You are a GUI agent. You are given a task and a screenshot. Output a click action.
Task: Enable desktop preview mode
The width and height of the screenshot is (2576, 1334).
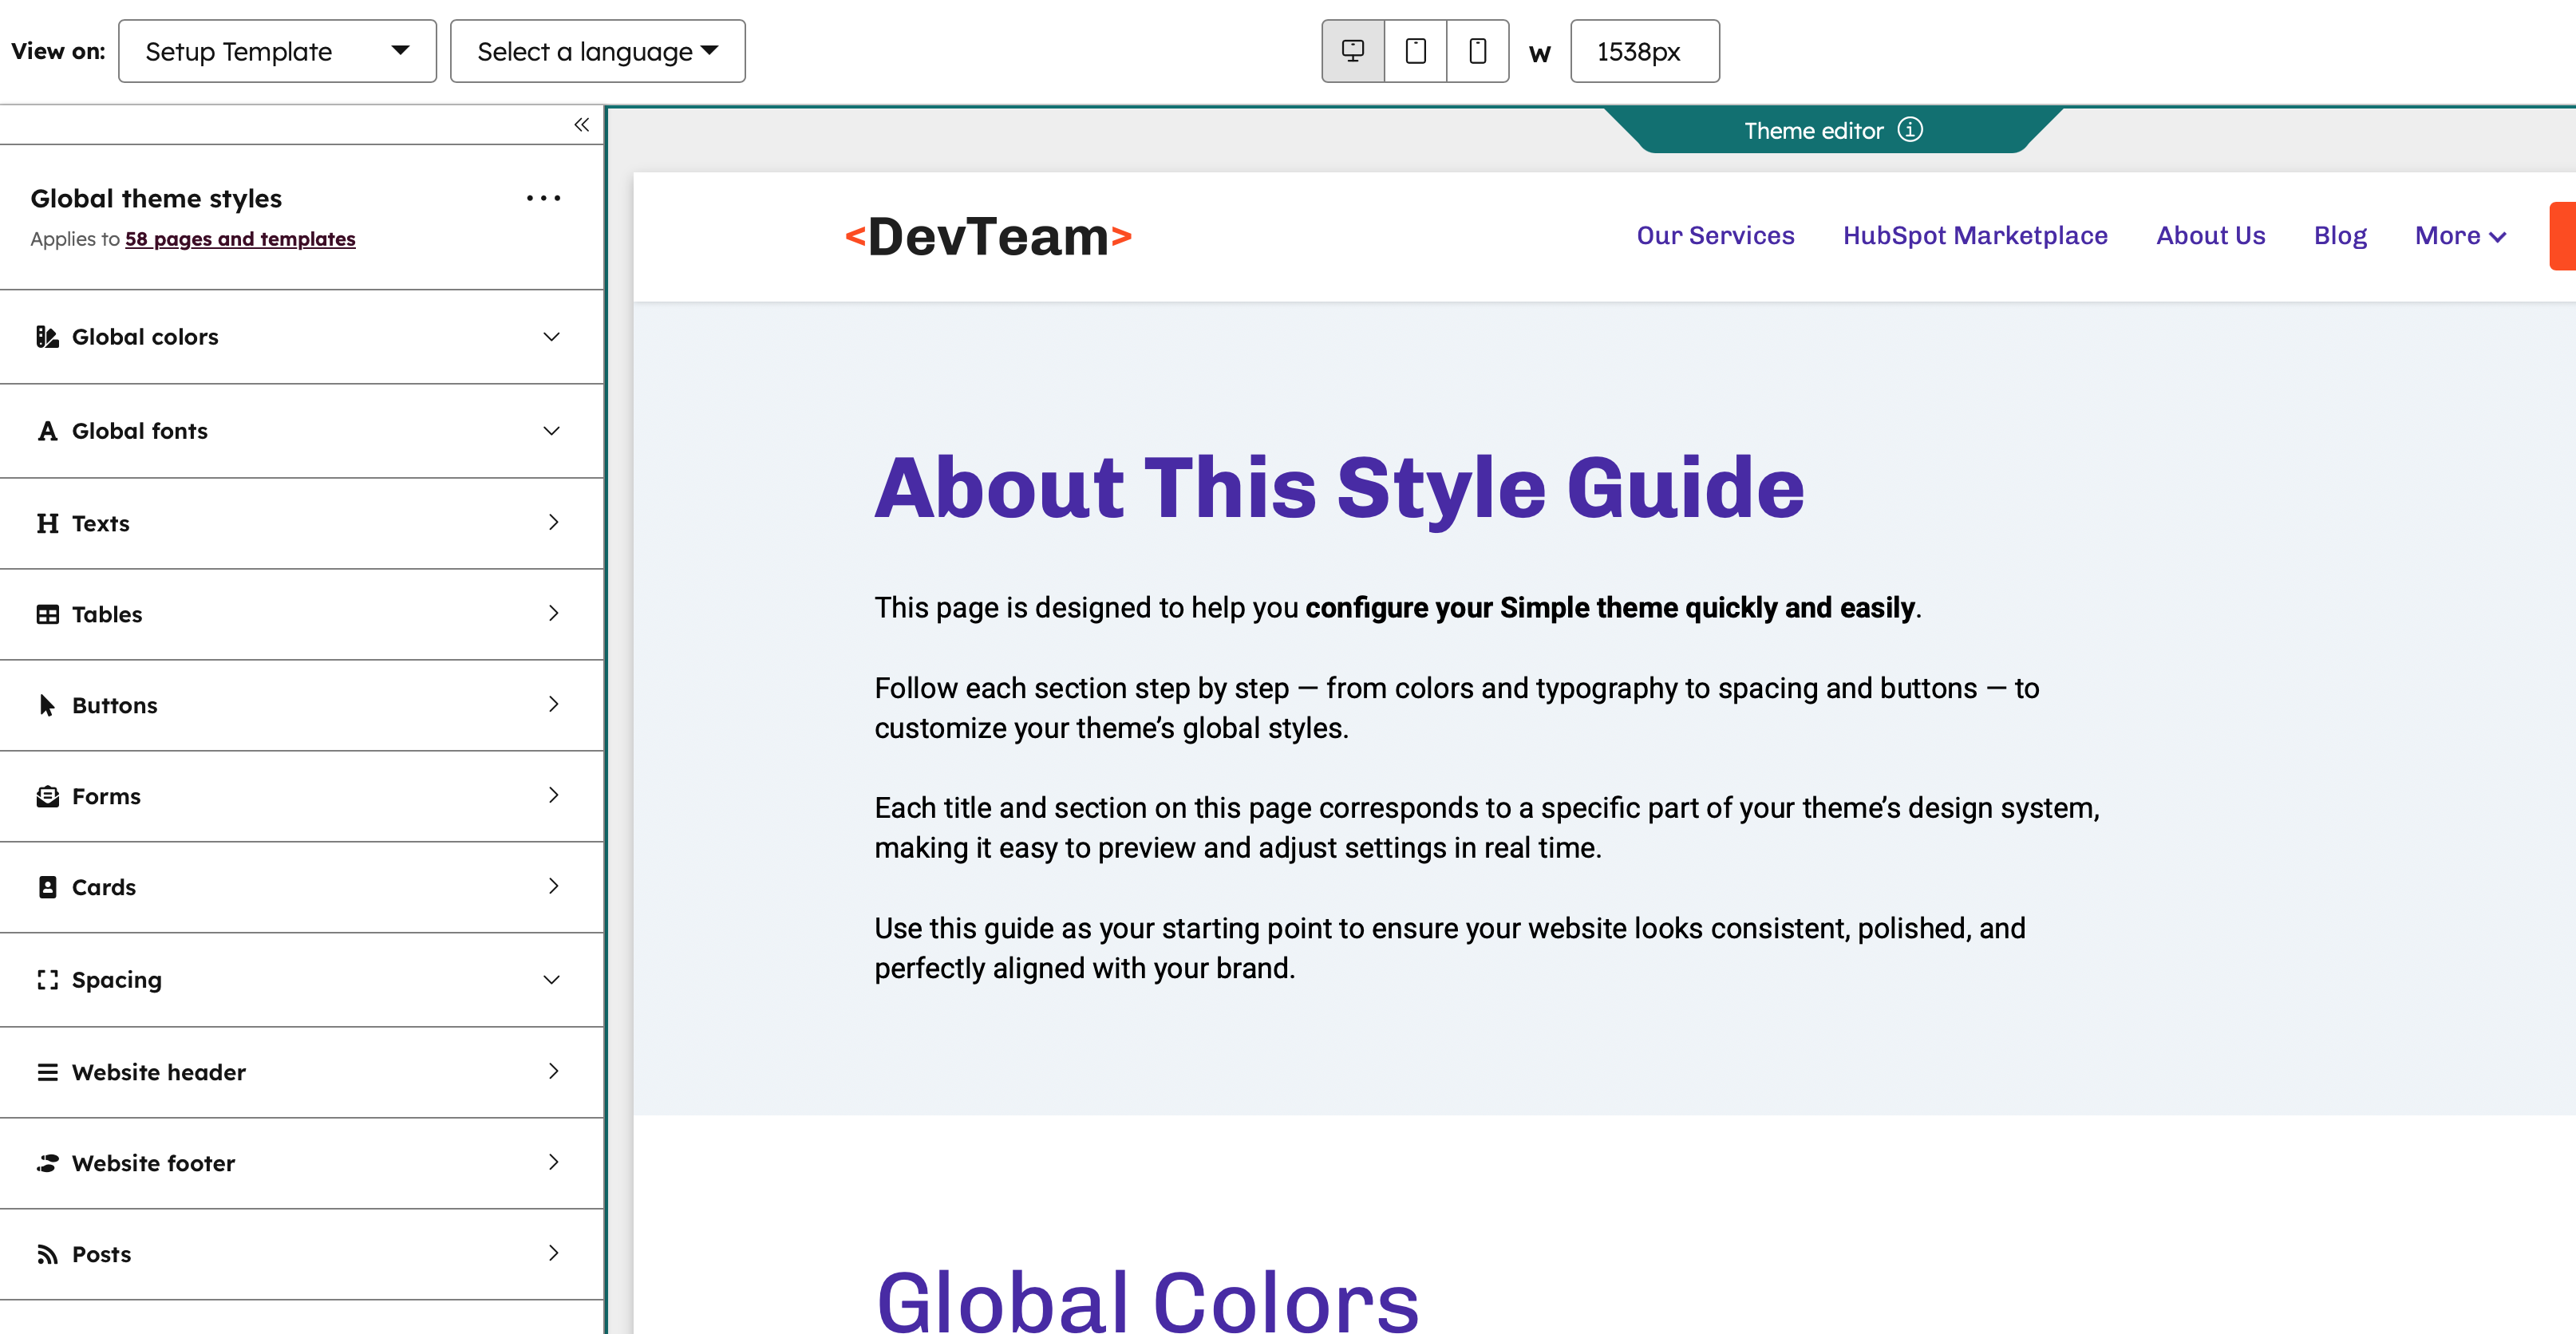click(x=1352, y=51)
